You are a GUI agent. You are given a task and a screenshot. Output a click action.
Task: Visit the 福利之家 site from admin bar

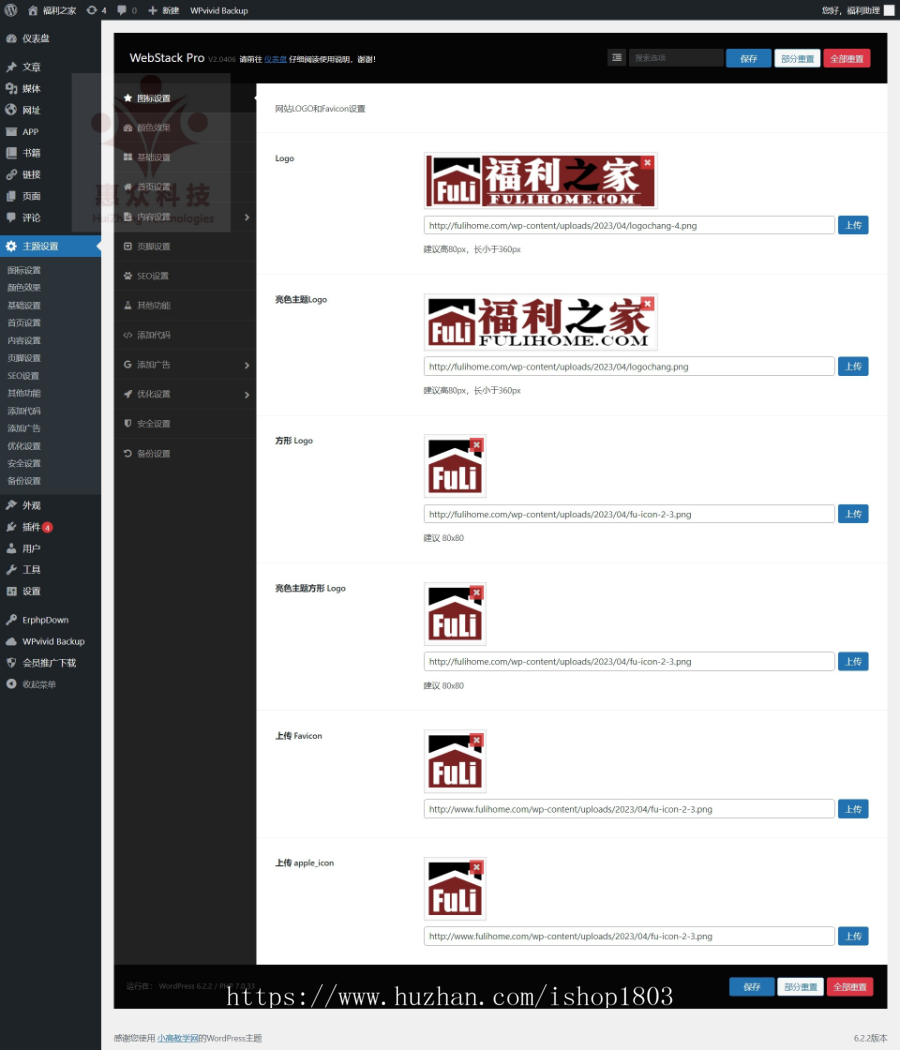(52, 10)
